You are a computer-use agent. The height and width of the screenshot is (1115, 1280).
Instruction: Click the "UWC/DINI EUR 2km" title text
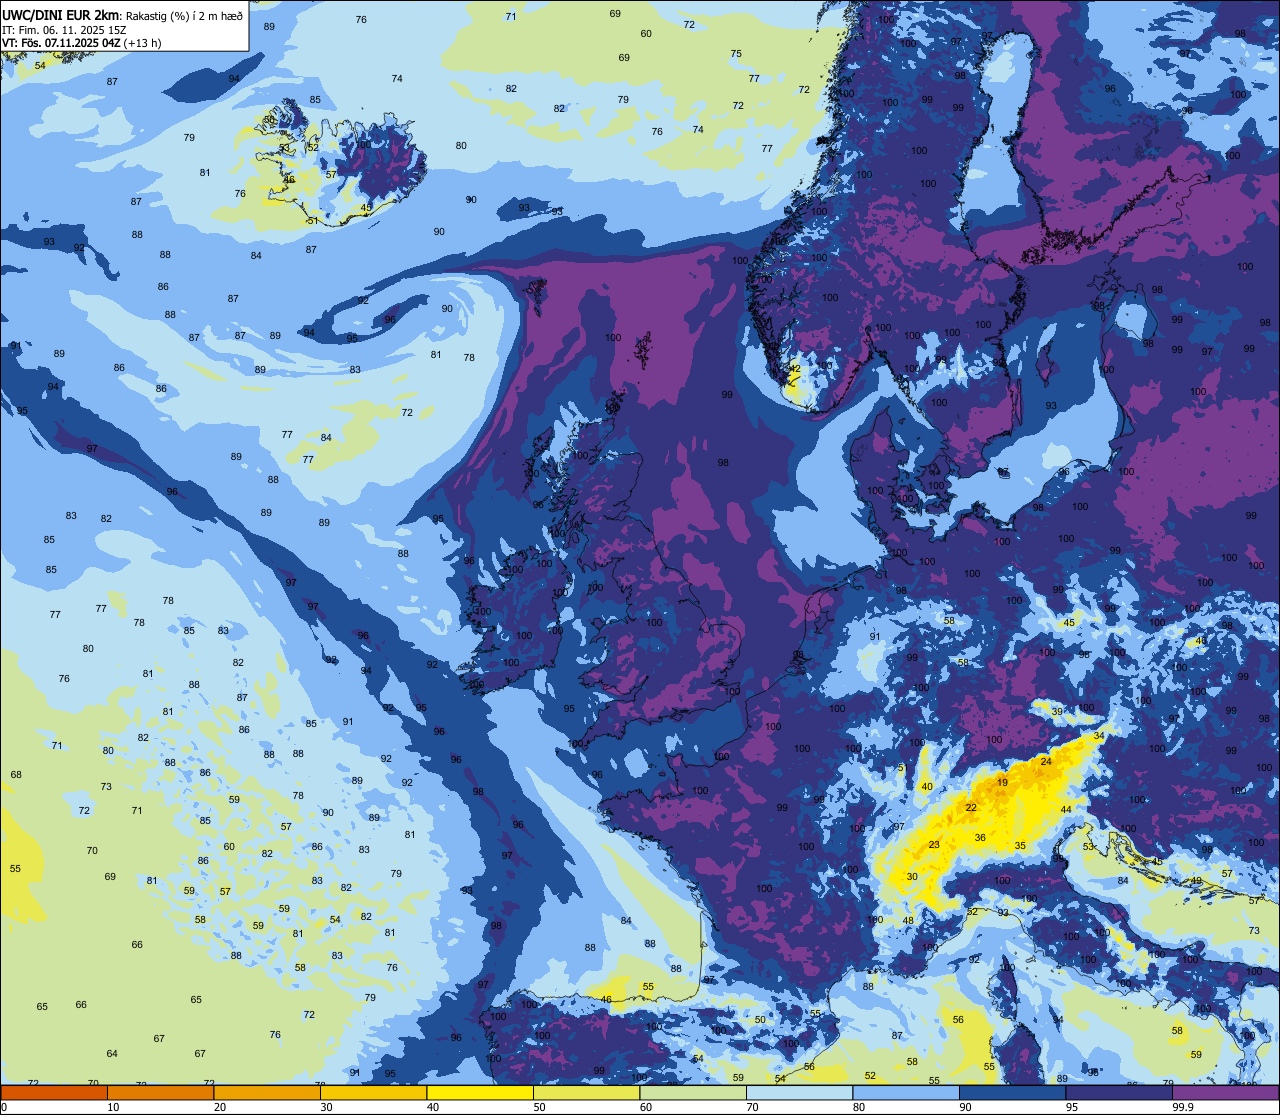point(60,14)
